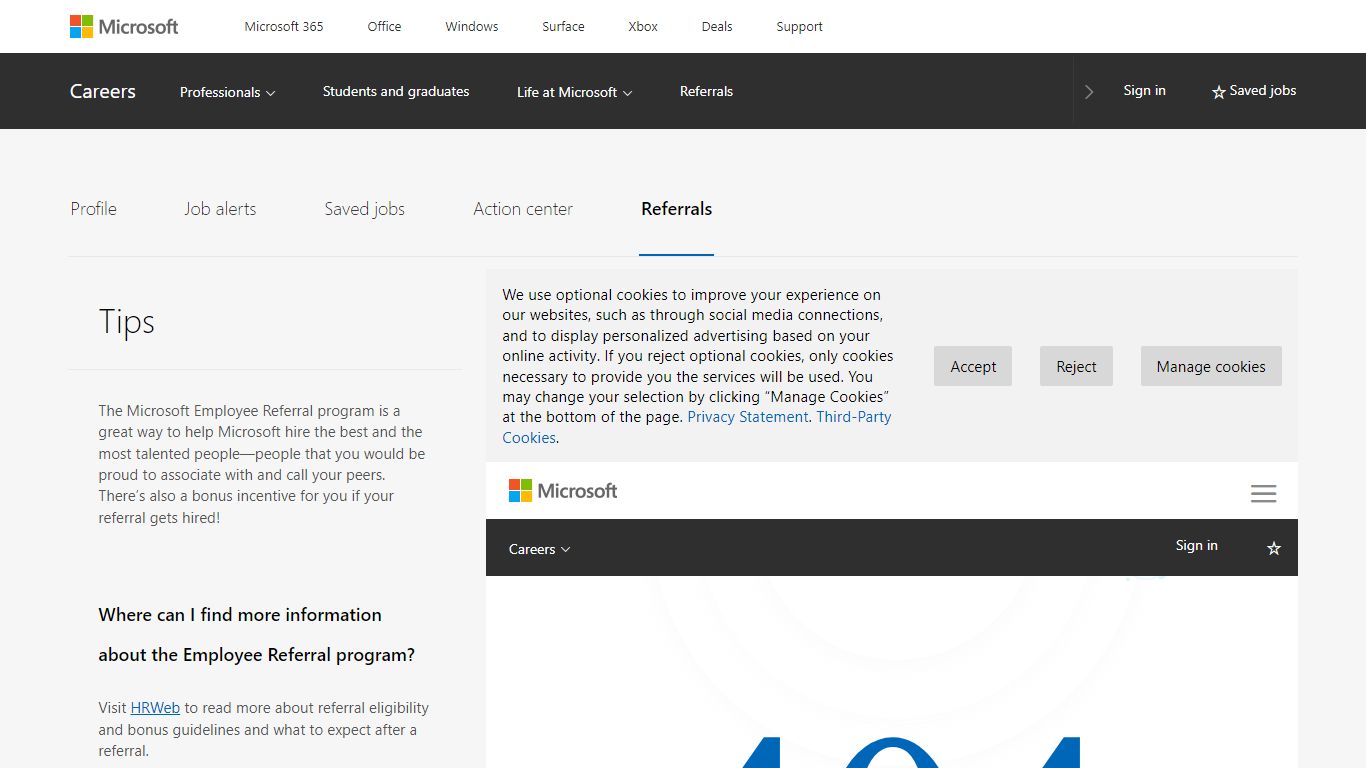Open the Deals link
The width and height of the screenshot is (1366, 768).
[x=717, y=27]
